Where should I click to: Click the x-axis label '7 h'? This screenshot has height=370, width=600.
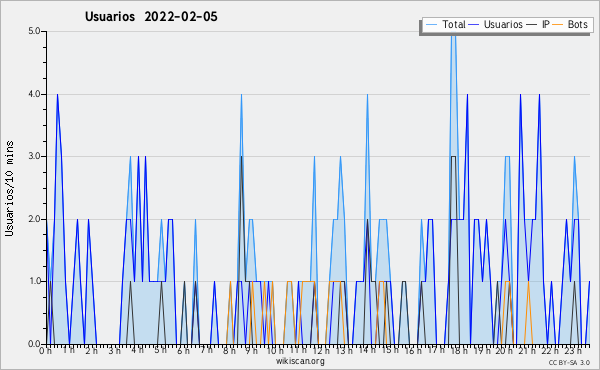[x=206, y=349]
